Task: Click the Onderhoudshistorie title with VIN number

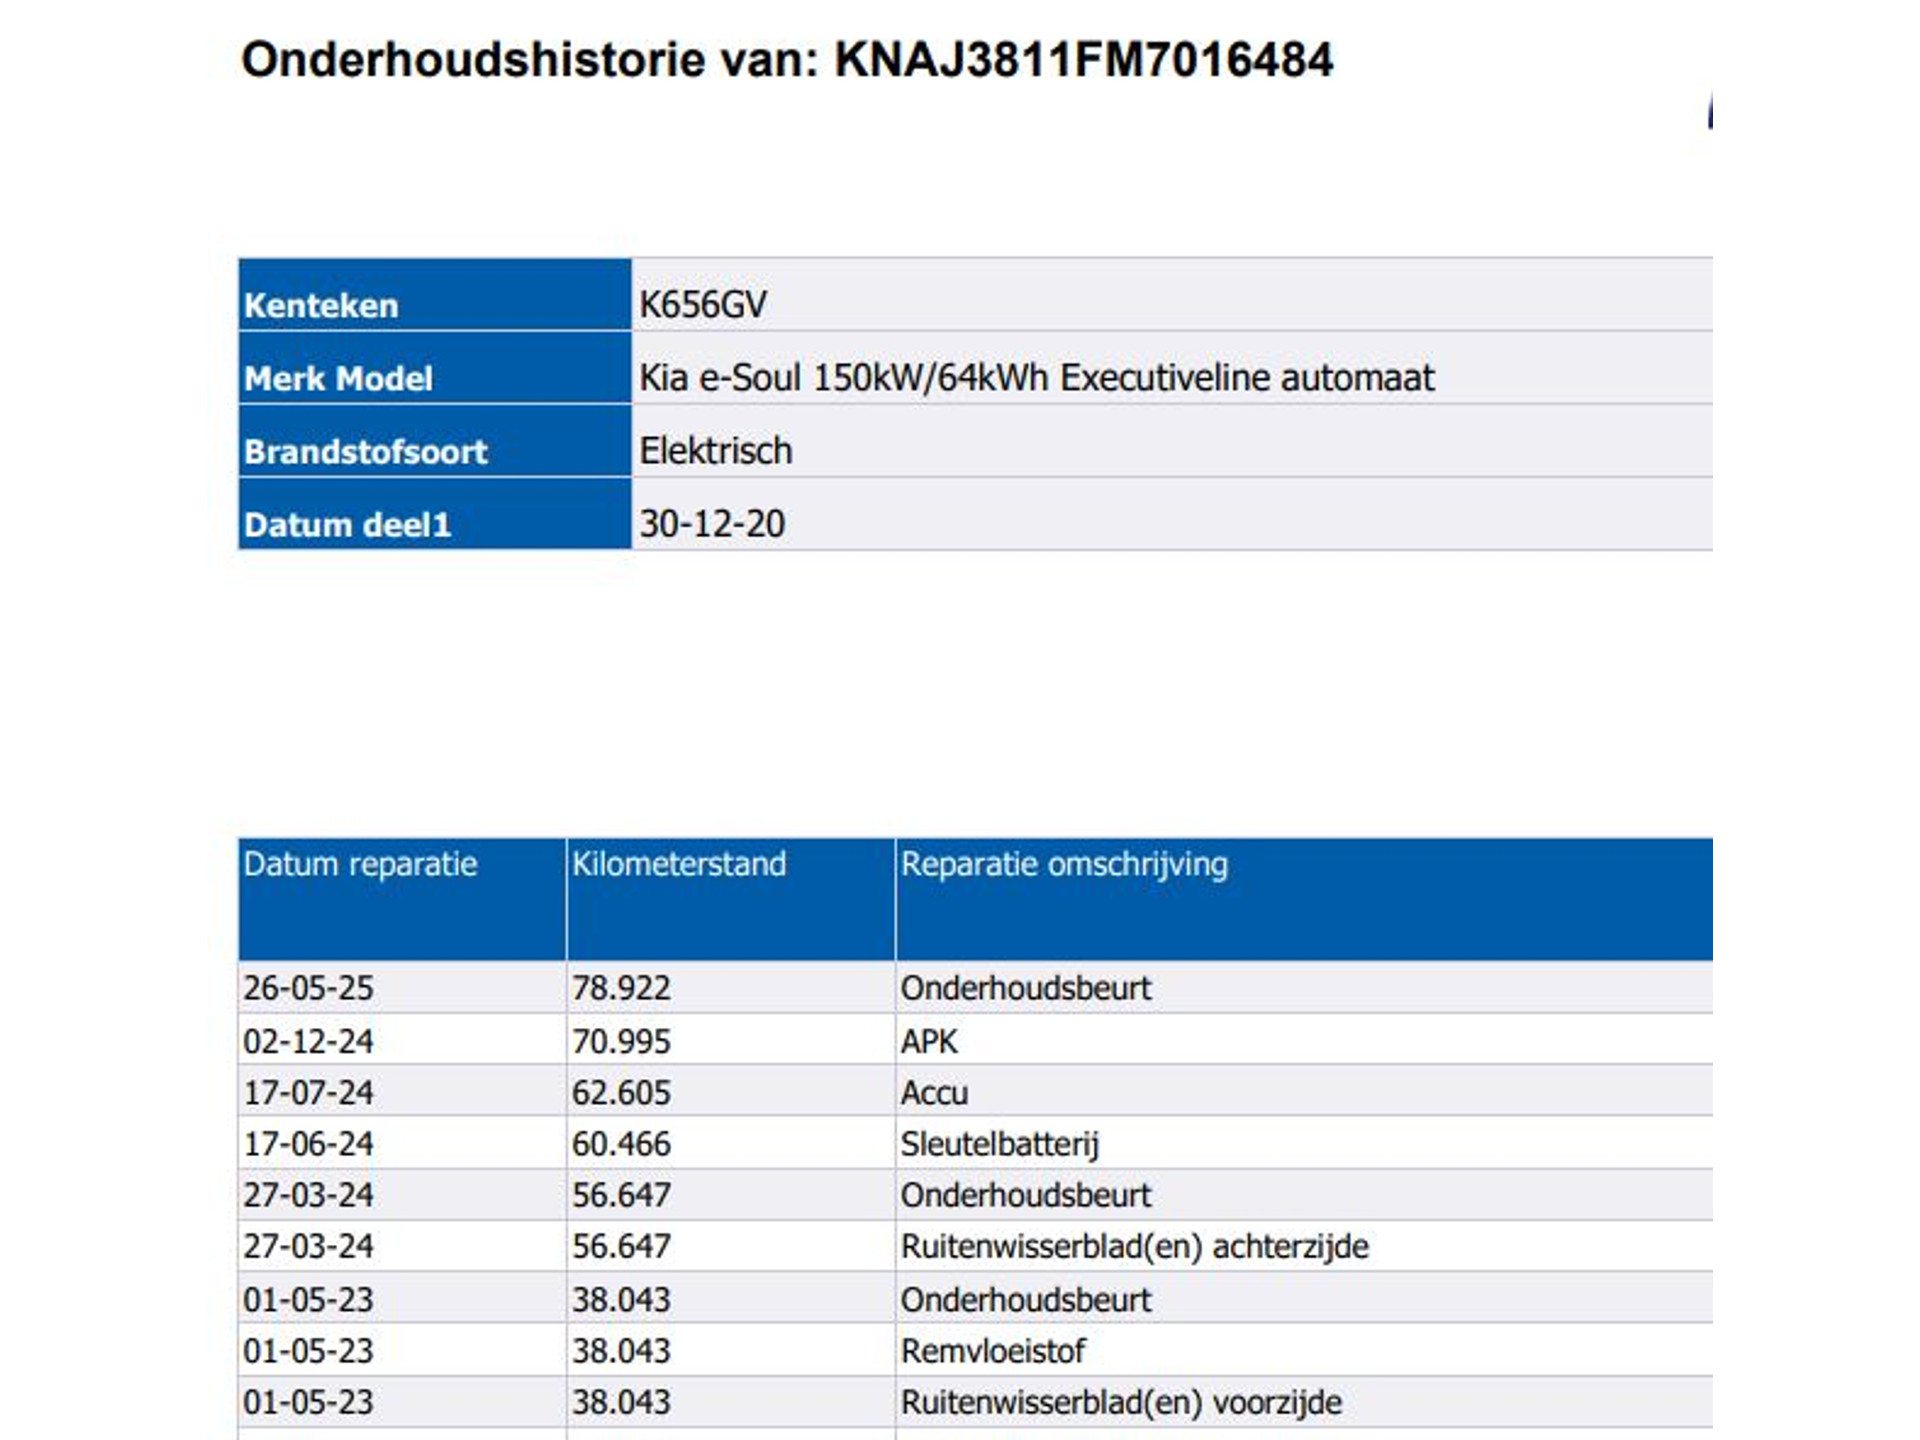Action: click(787, 60)
